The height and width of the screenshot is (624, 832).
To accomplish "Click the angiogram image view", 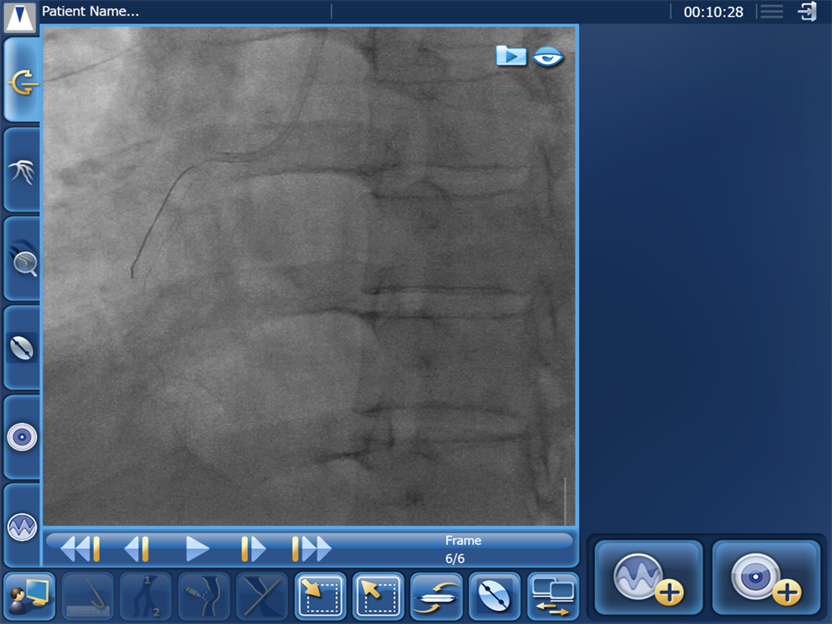I will click(309, 276).
